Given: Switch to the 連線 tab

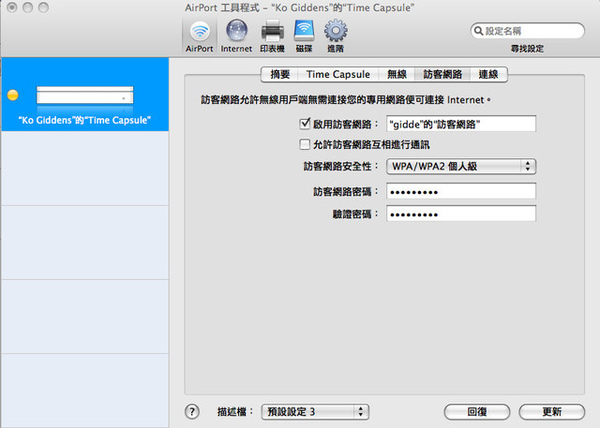Looking at the screenshot, I should point(488,74).
